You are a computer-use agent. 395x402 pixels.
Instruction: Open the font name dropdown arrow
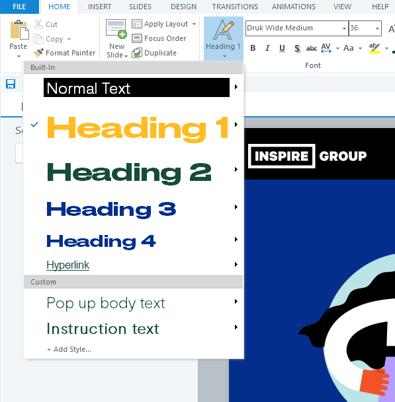(x=344, y=28)
